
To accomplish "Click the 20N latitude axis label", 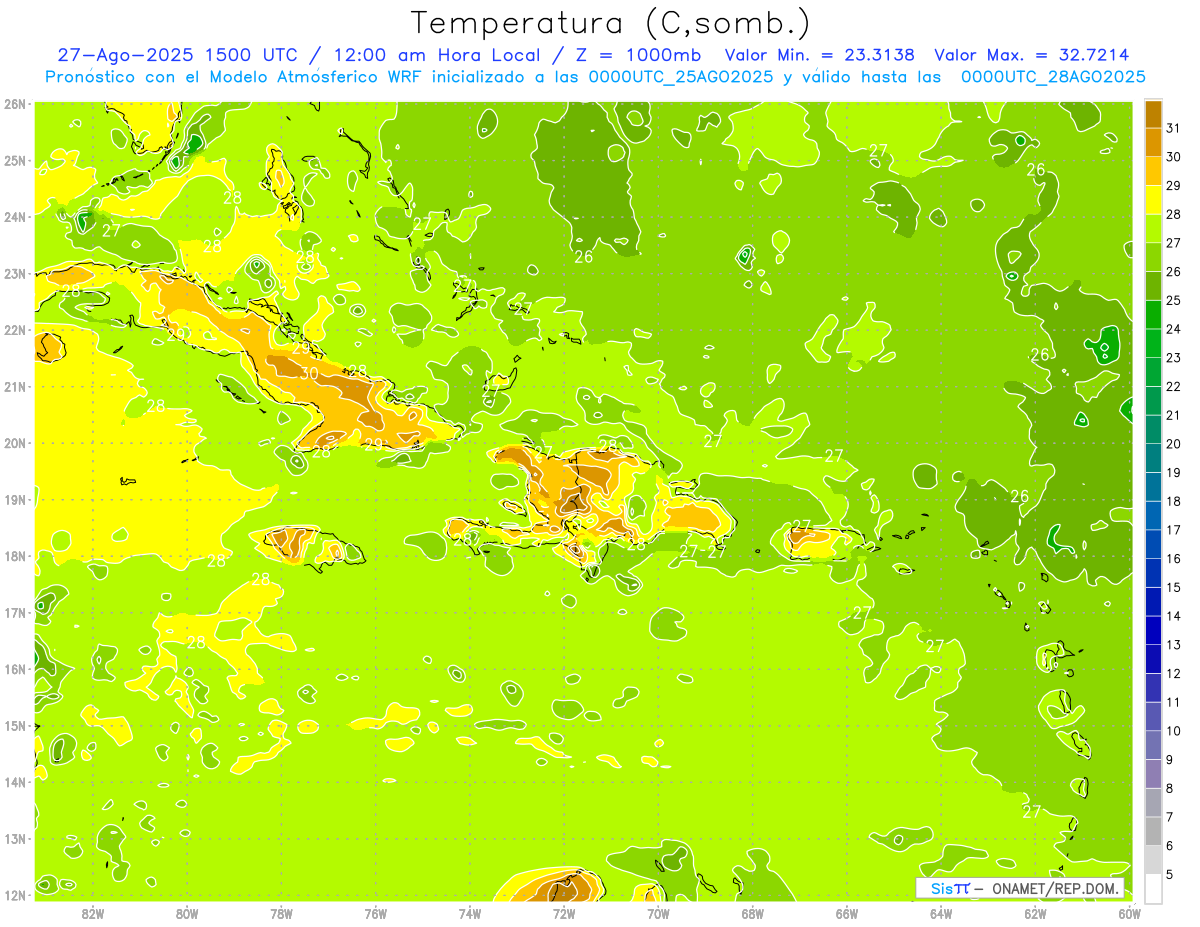I will click(x=15, y=443).
